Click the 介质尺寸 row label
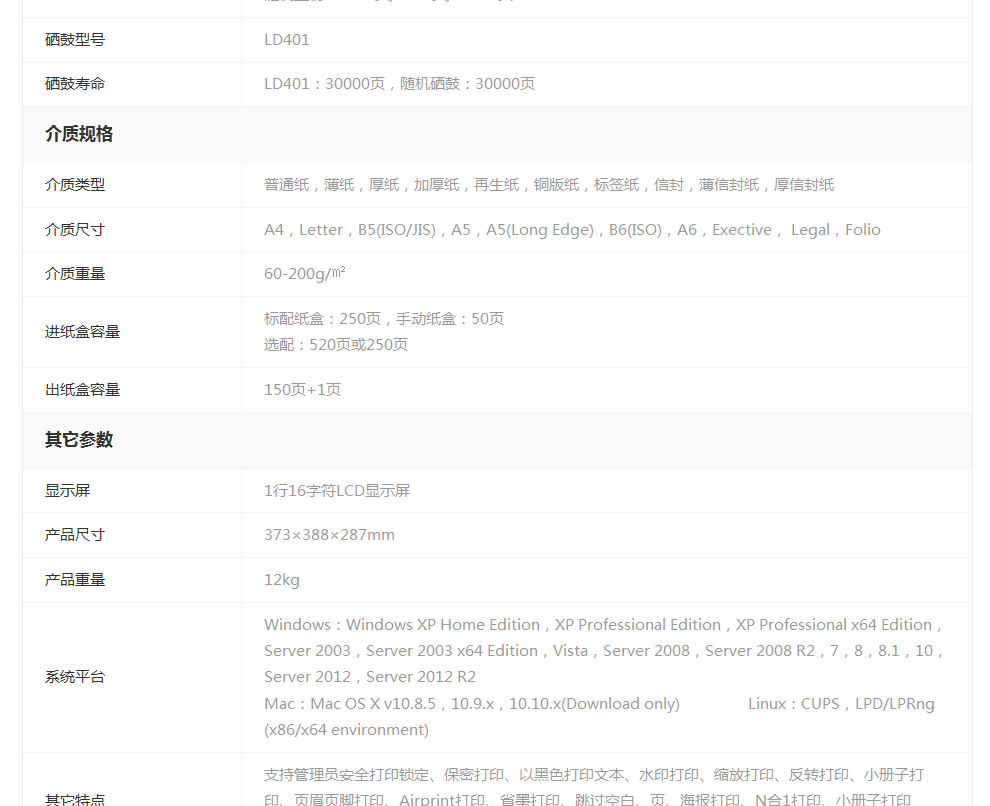Image resolution: width=990 pixels, height=806 pixels. pyautogui.click(x=75, y=230)
